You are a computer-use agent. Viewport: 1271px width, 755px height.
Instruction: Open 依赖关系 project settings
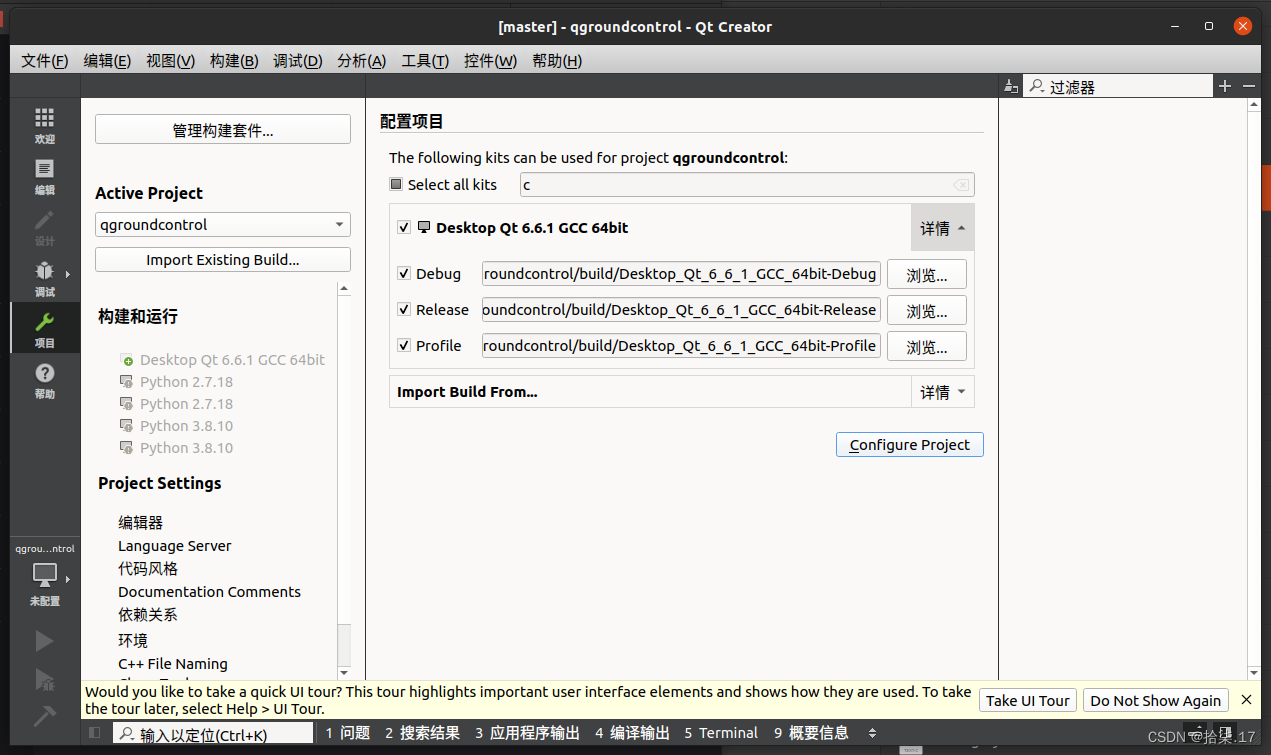pyautogui.click(x=148, y=615)
